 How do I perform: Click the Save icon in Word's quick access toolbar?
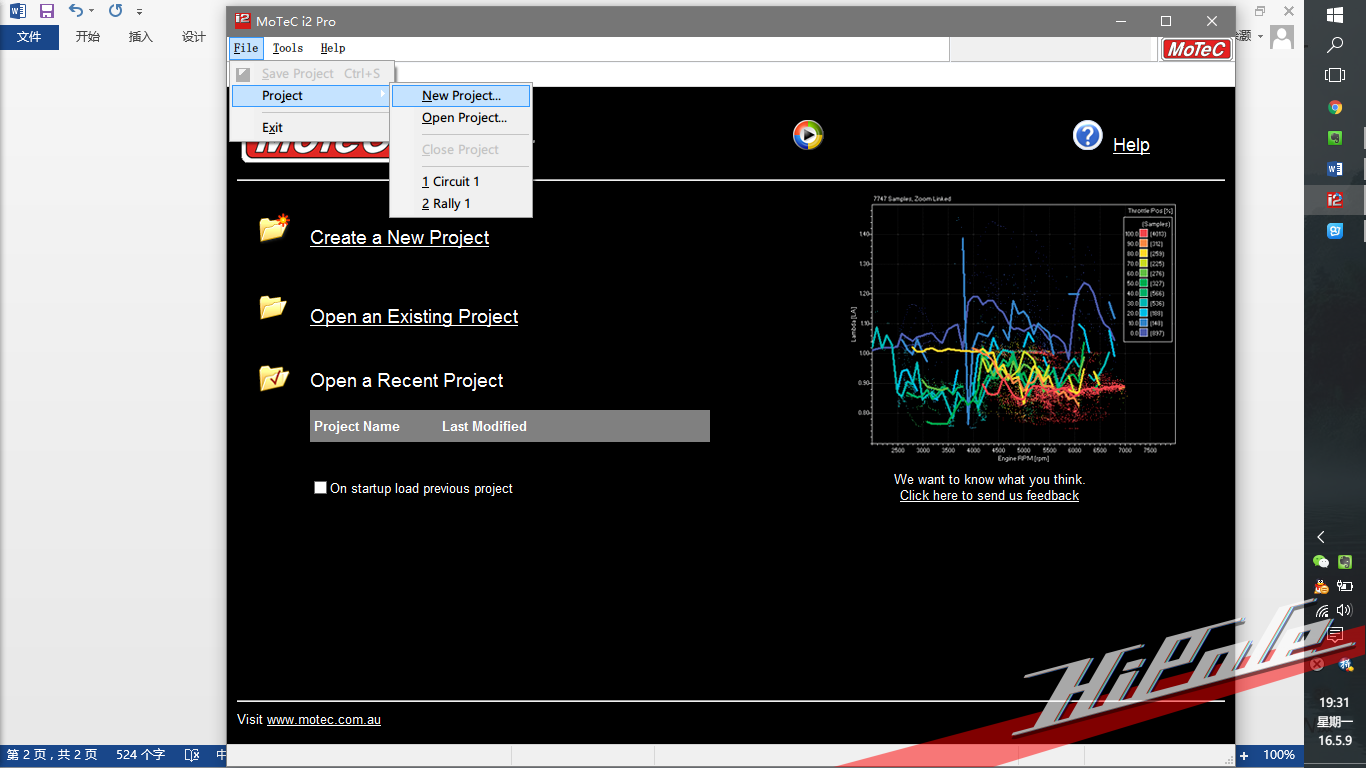[x=47, y=11]
